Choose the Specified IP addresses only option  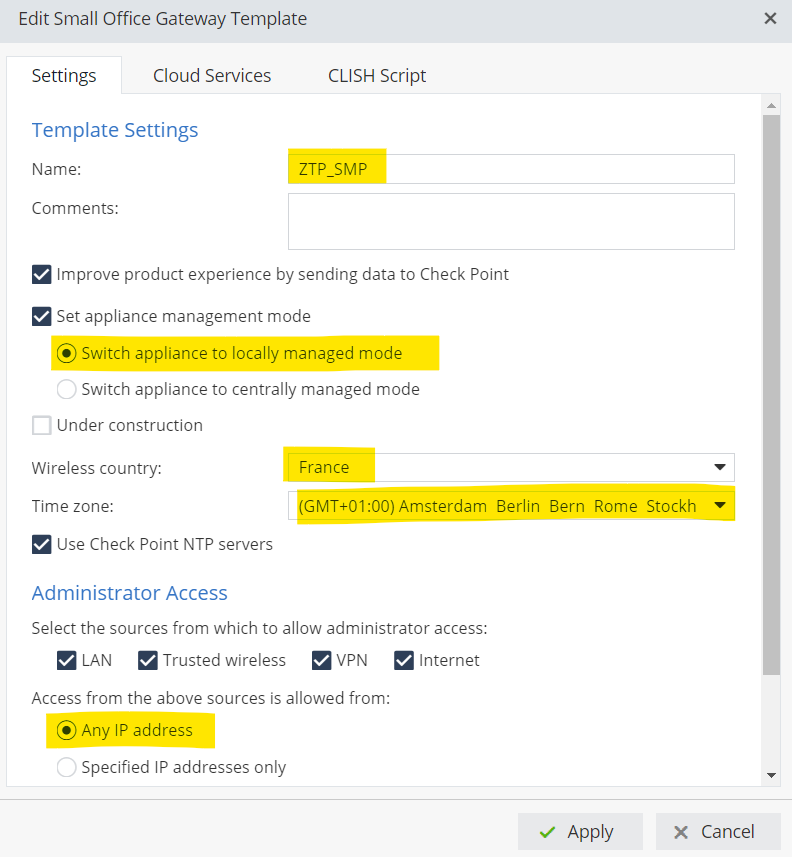tap(67, 767)
